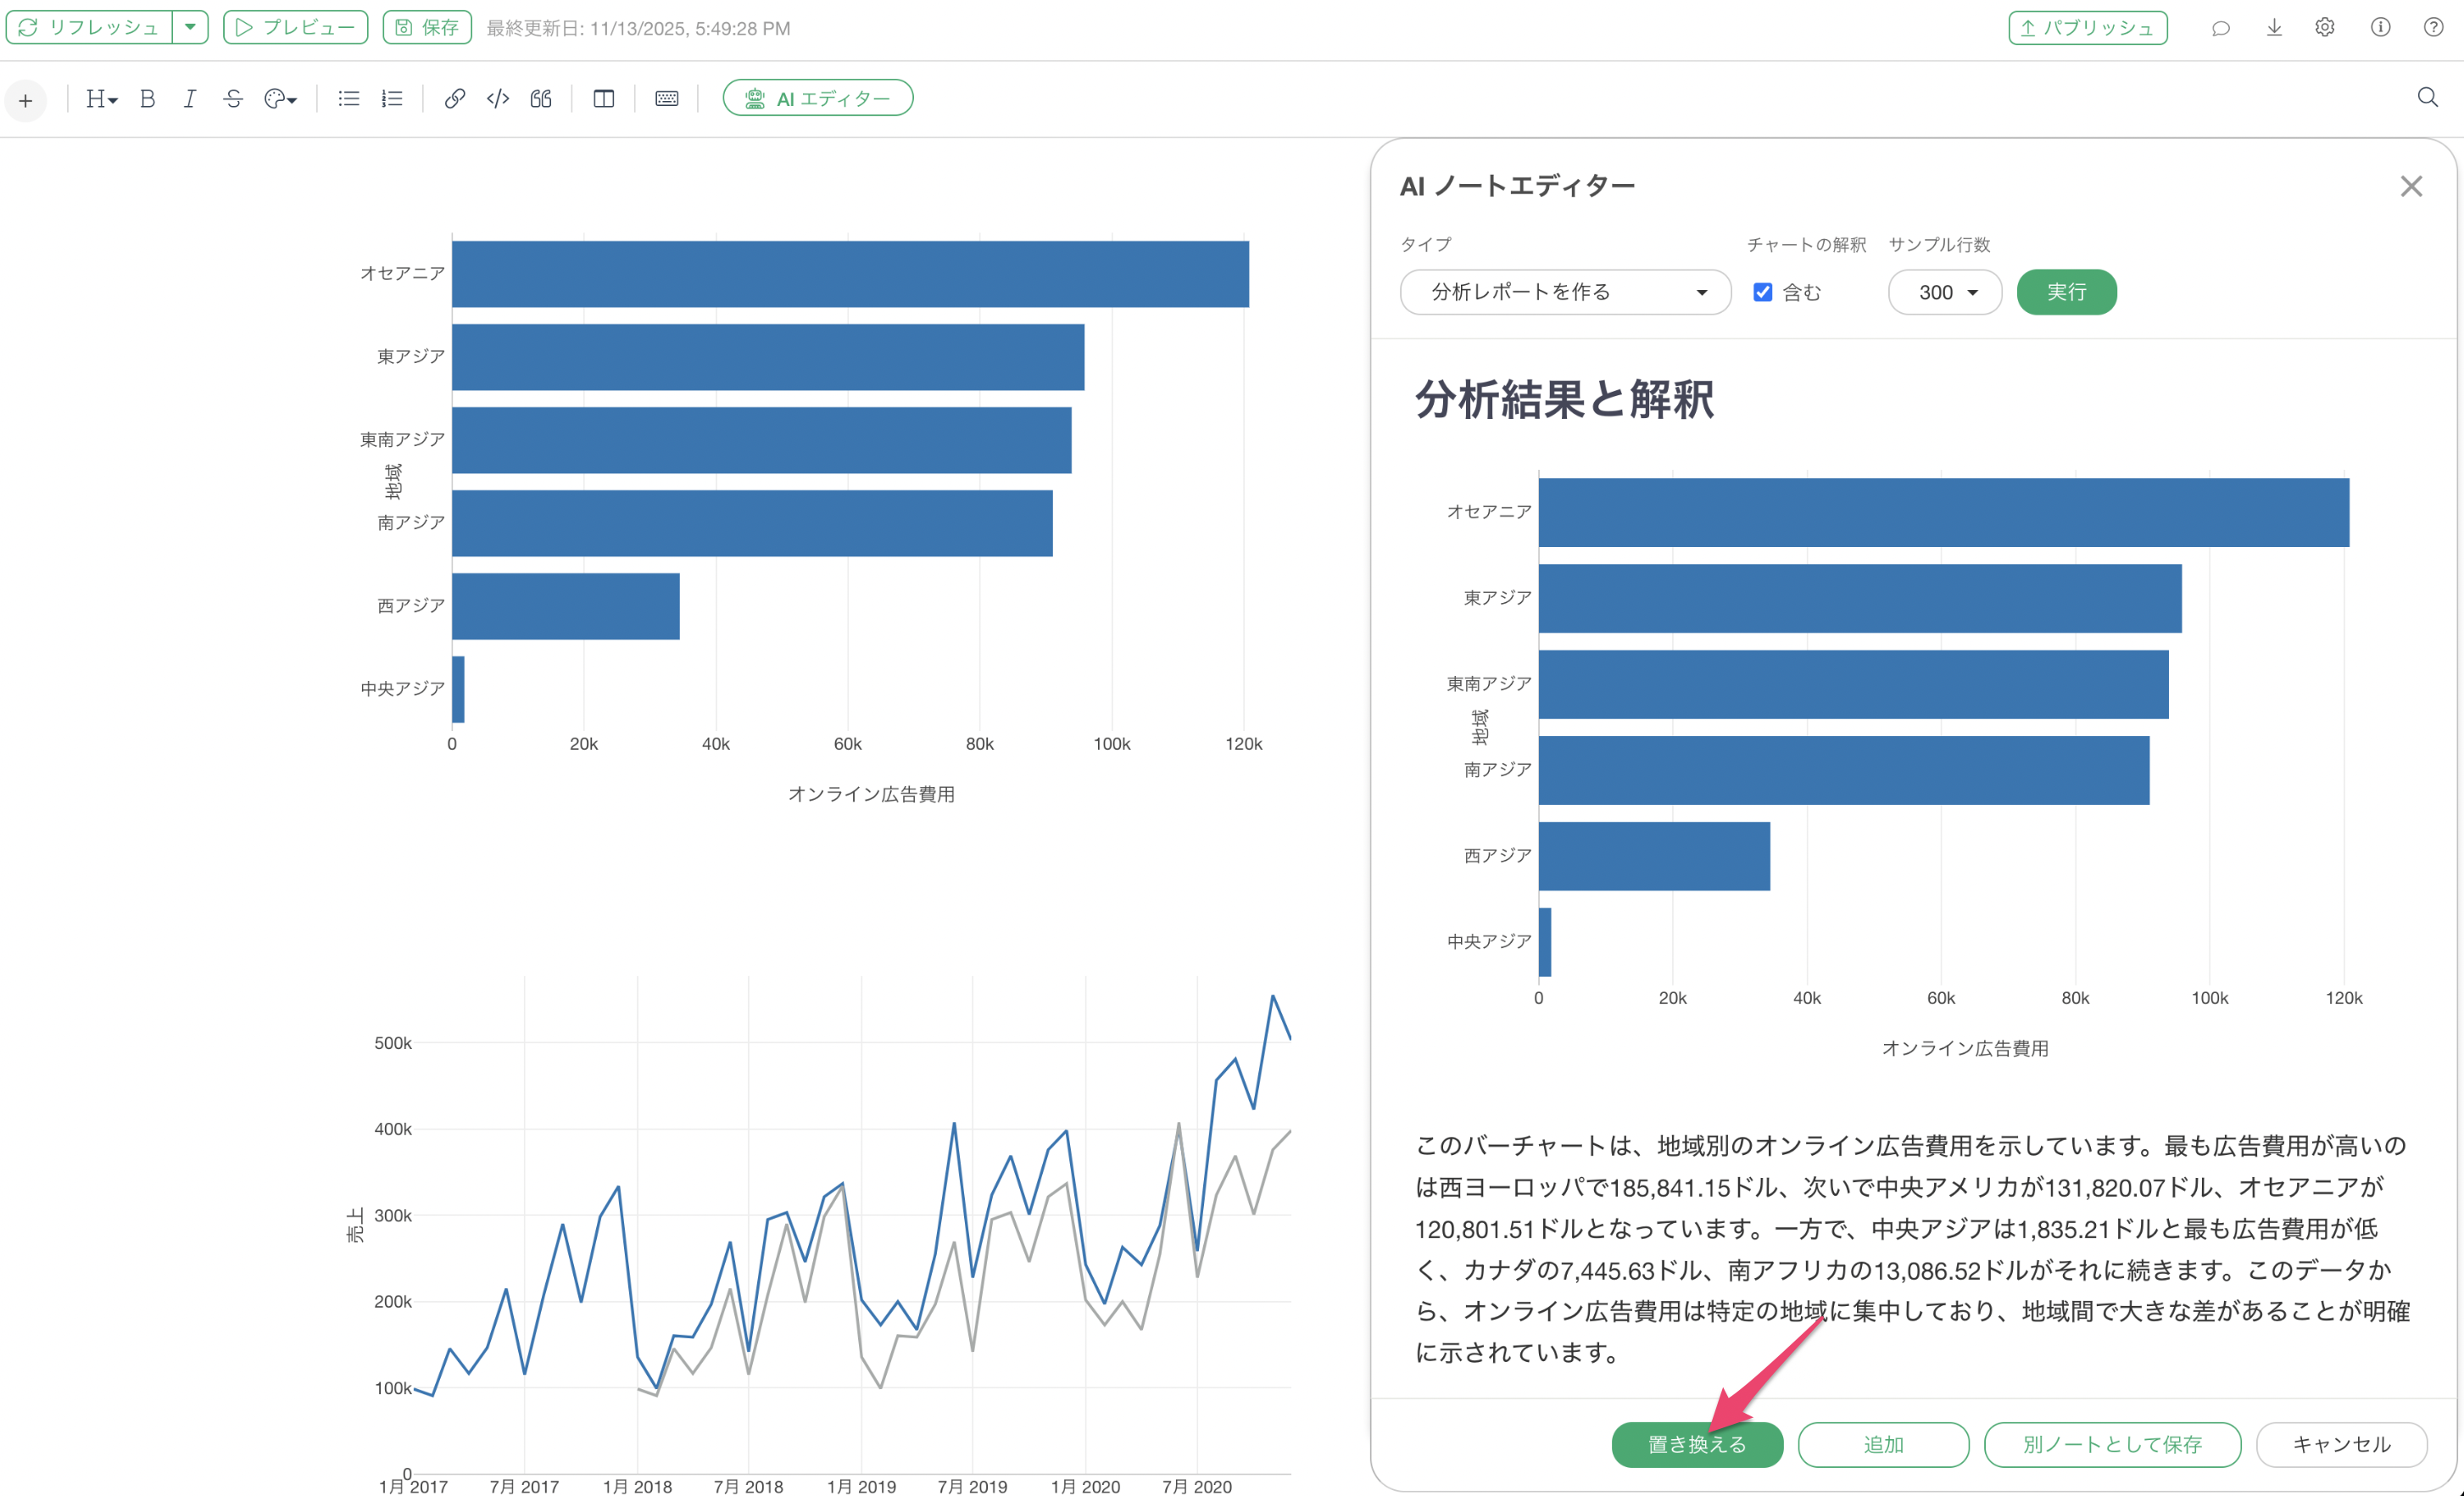Viewport: 2464px width, 1496px height.
Task: Create a numbered list
Action: (x=392, y=98)
